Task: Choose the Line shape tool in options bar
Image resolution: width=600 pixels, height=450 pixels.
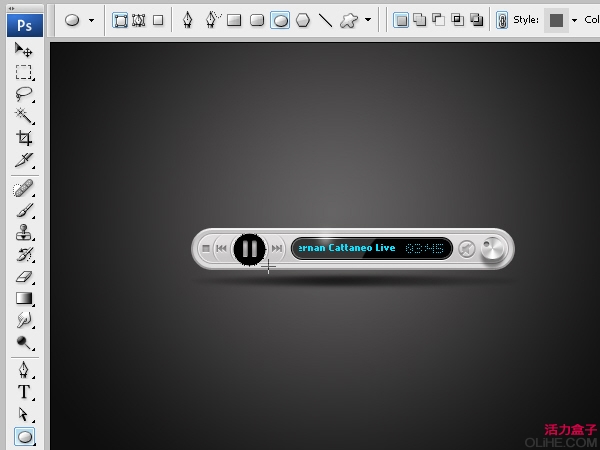Action: (x=326, y=20)
